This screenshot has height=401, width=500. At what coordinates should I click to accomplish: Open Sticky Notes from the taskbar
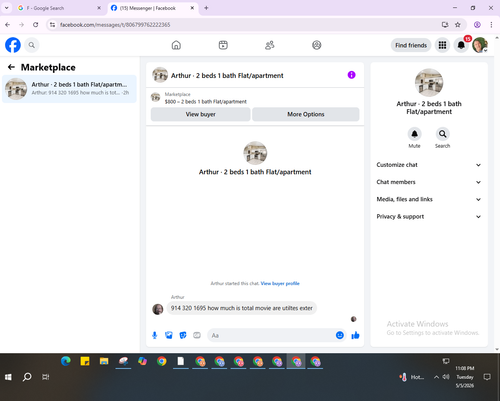(85, 361)
